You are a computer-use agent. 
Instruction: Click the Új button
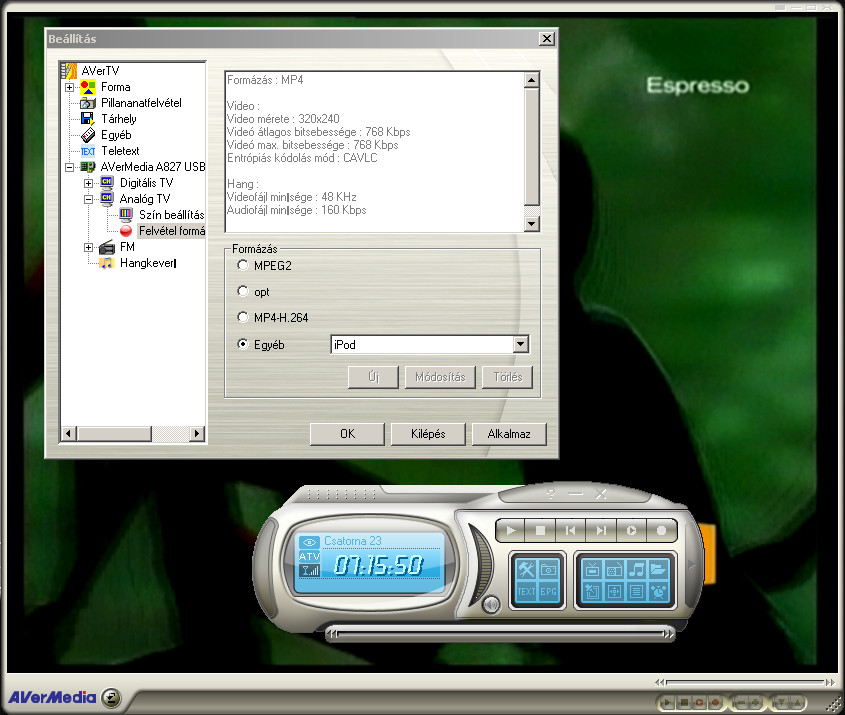[373, 377]
